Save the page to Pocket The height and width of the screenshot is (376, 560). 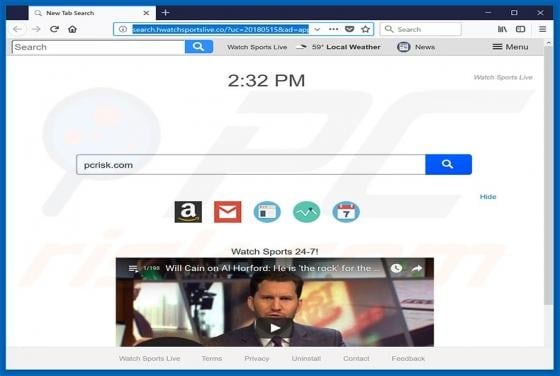(x=350, y=29)
